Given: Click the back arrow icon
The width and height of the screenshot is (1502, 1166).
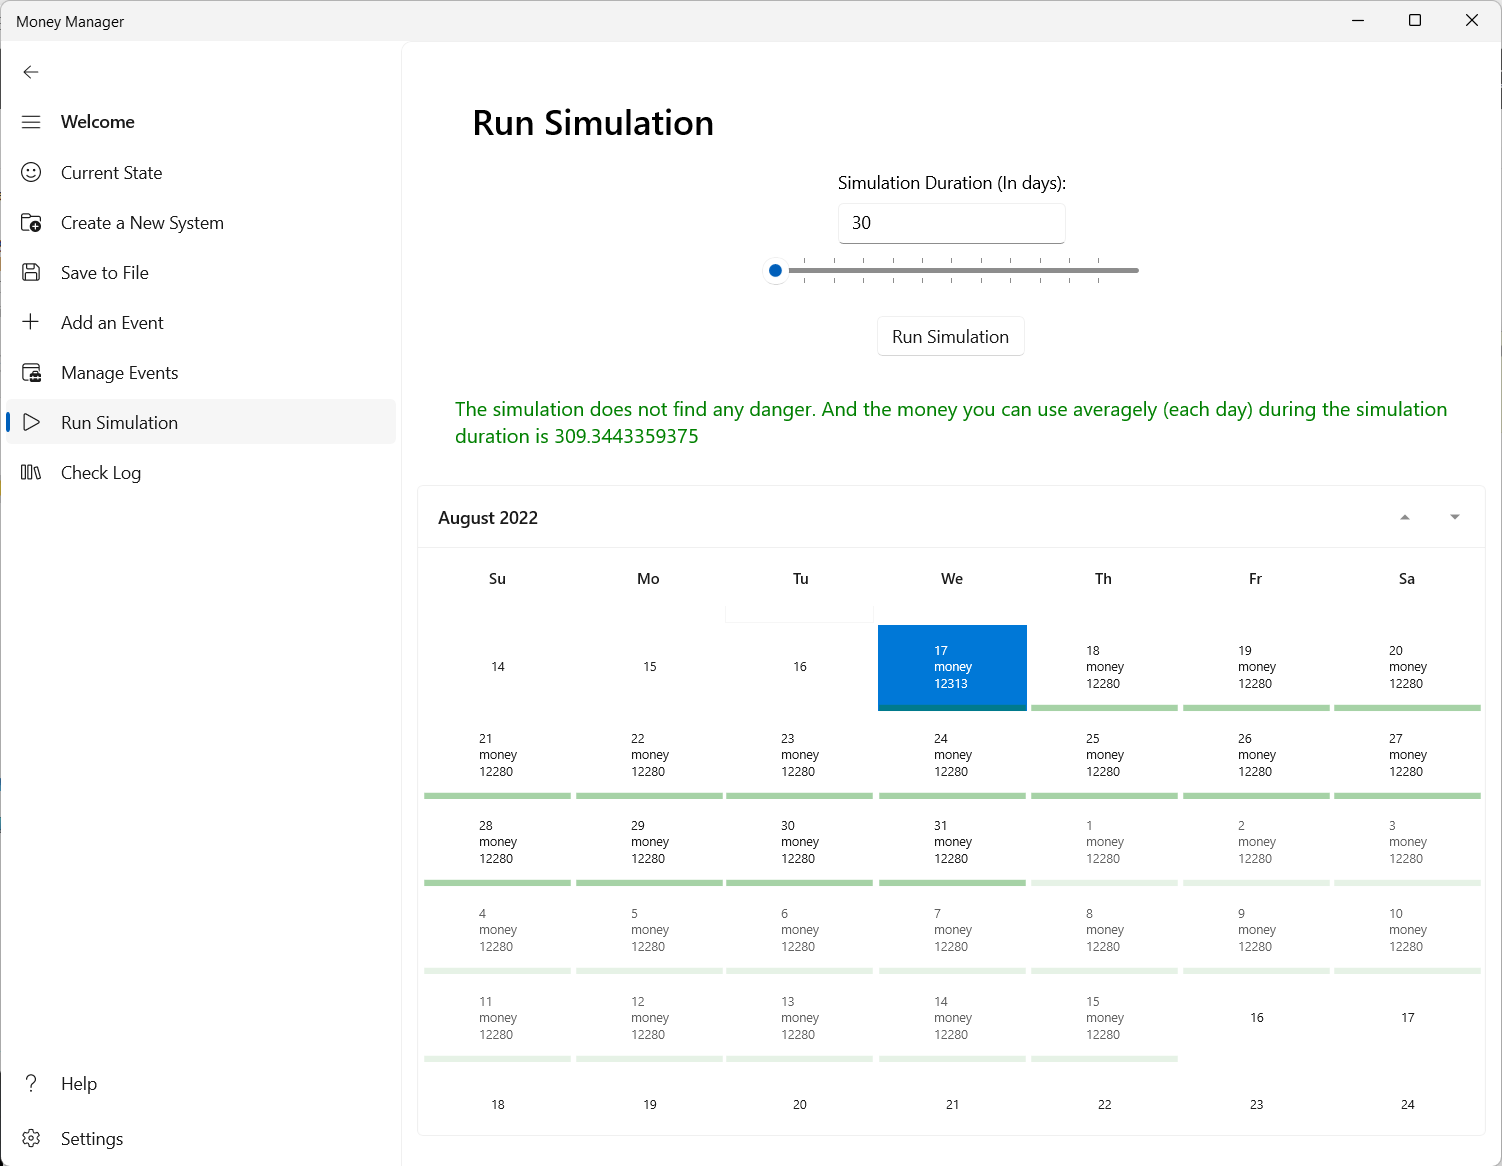Looking at the screenshot, I should coord(31,72).
